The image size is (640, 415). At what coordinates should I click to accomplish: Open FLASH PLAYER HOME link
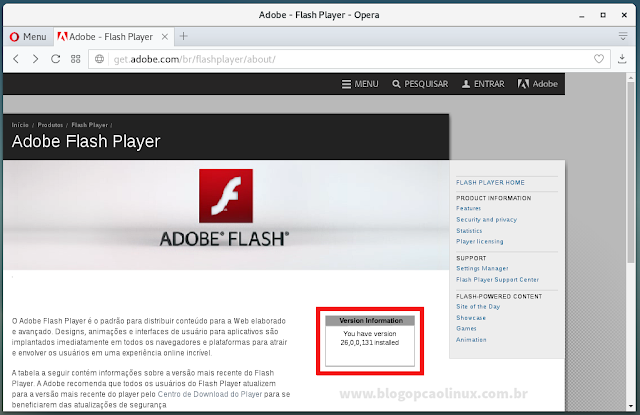(490, 182)
